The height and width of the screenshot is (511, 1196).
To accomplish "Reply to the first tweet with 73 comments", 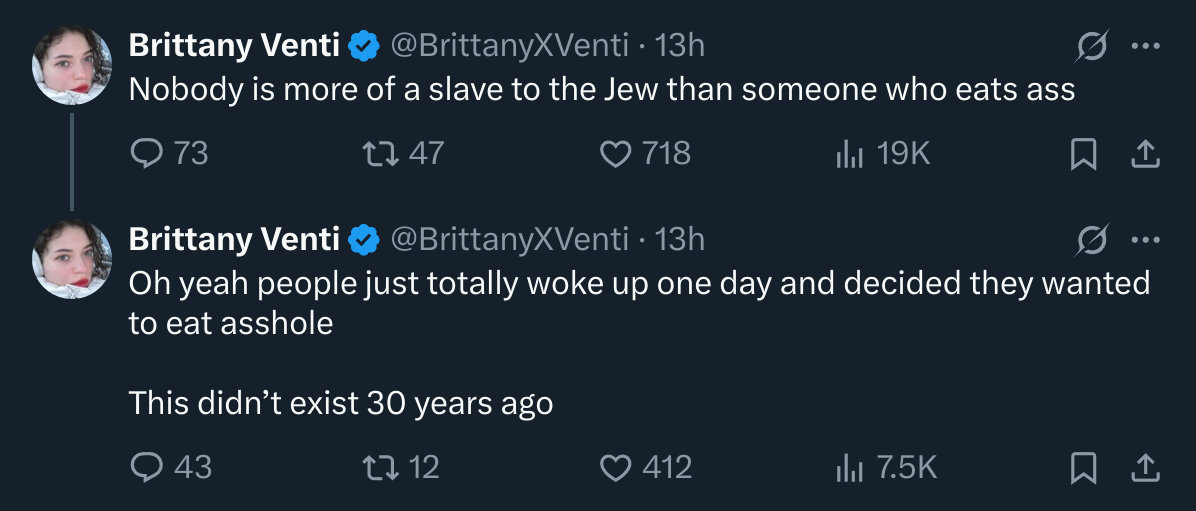I will [147, 153].
